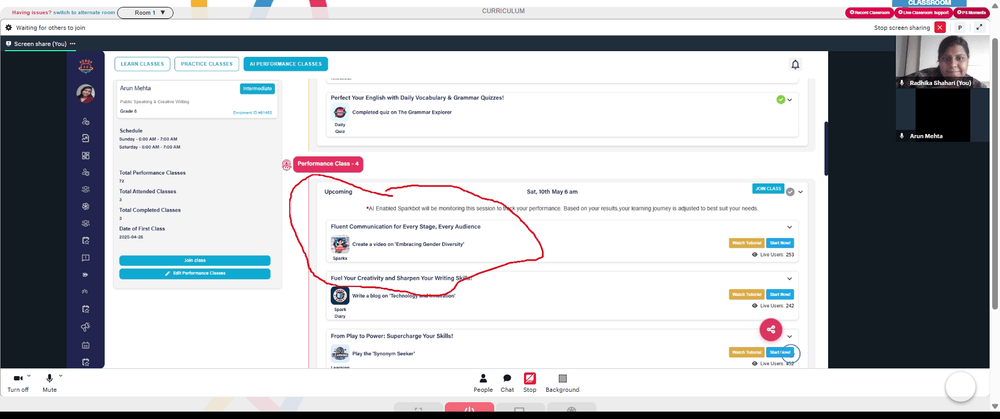Click switch to alternate room link
Viewport: 1000px width, 419px height.
84,12
